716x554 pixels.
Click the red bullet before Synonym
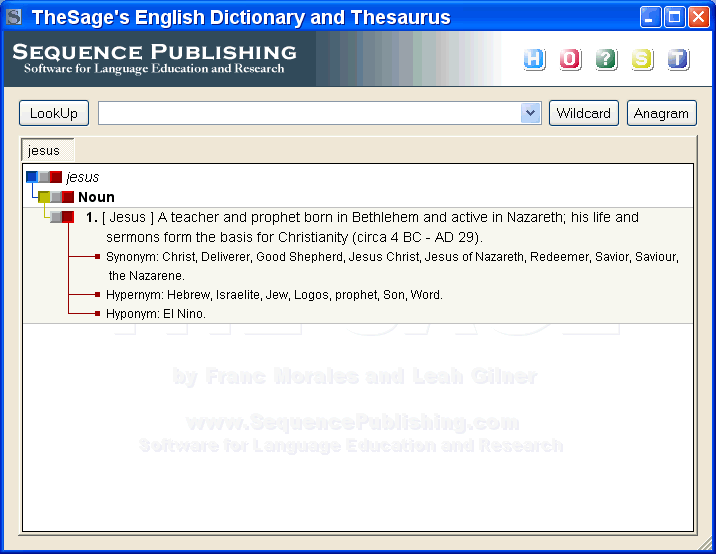pyautogui.click(x=97, y=257)
